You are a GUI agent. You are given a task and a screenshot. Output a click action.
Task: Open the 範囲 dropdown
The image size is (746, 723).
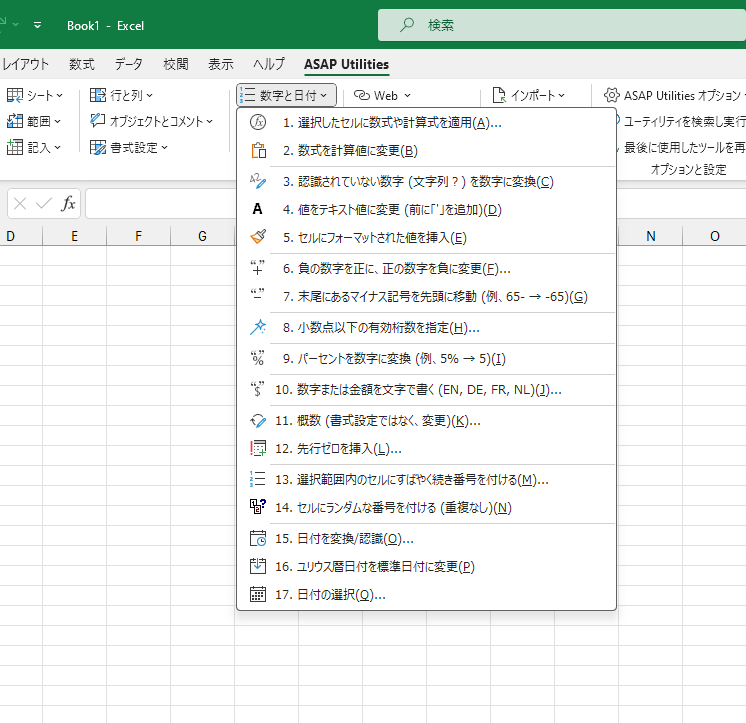(x=34, y=121)
